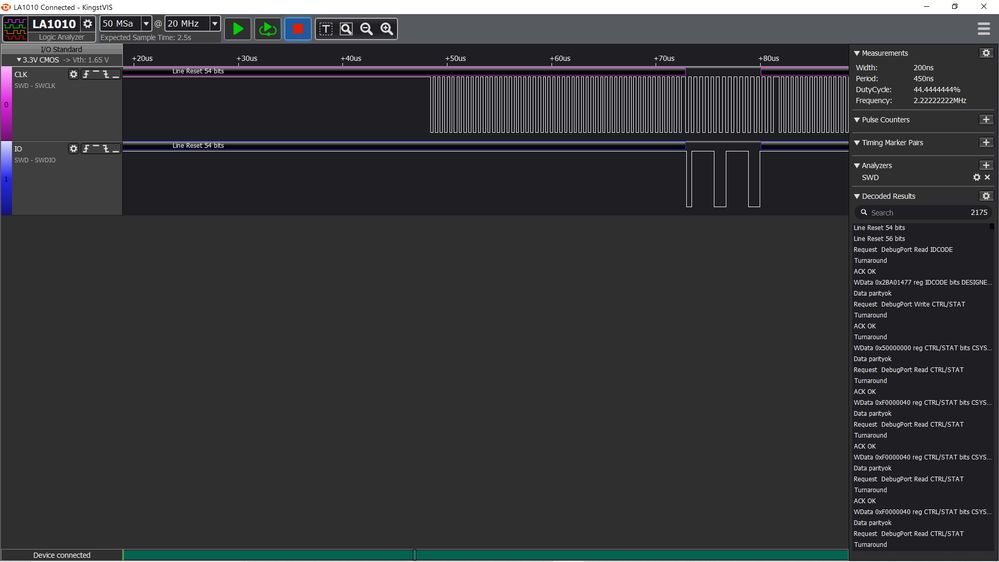Image resolution: width=999 pixels, height=562 pixels.
Task: Start repeated capture with loop play button
Action: coord(268,29)
